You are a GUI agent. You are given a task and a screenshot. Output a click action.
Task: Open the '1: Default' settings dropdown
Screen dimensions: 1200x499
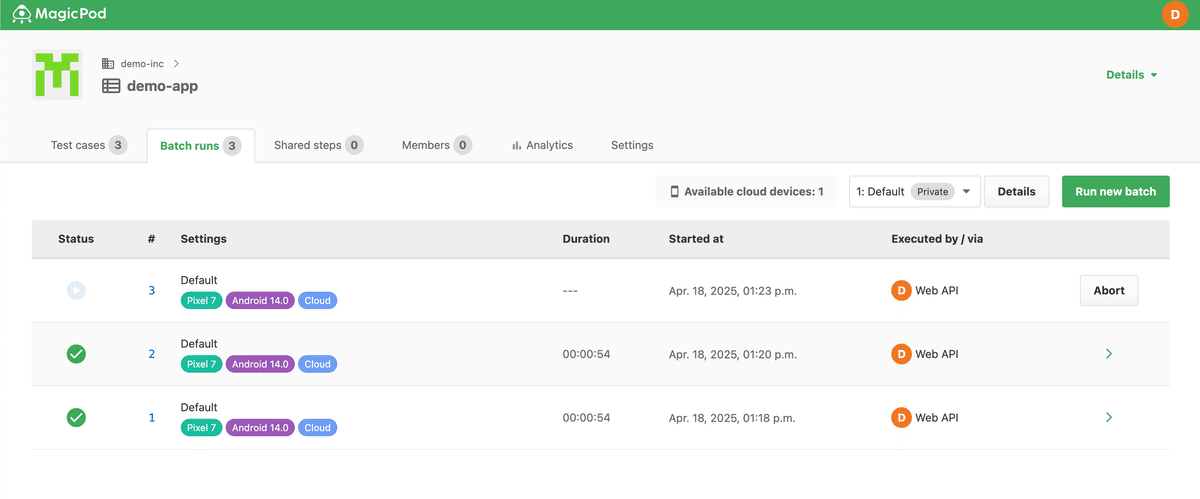pyautogui.click(x=914, y=191)
